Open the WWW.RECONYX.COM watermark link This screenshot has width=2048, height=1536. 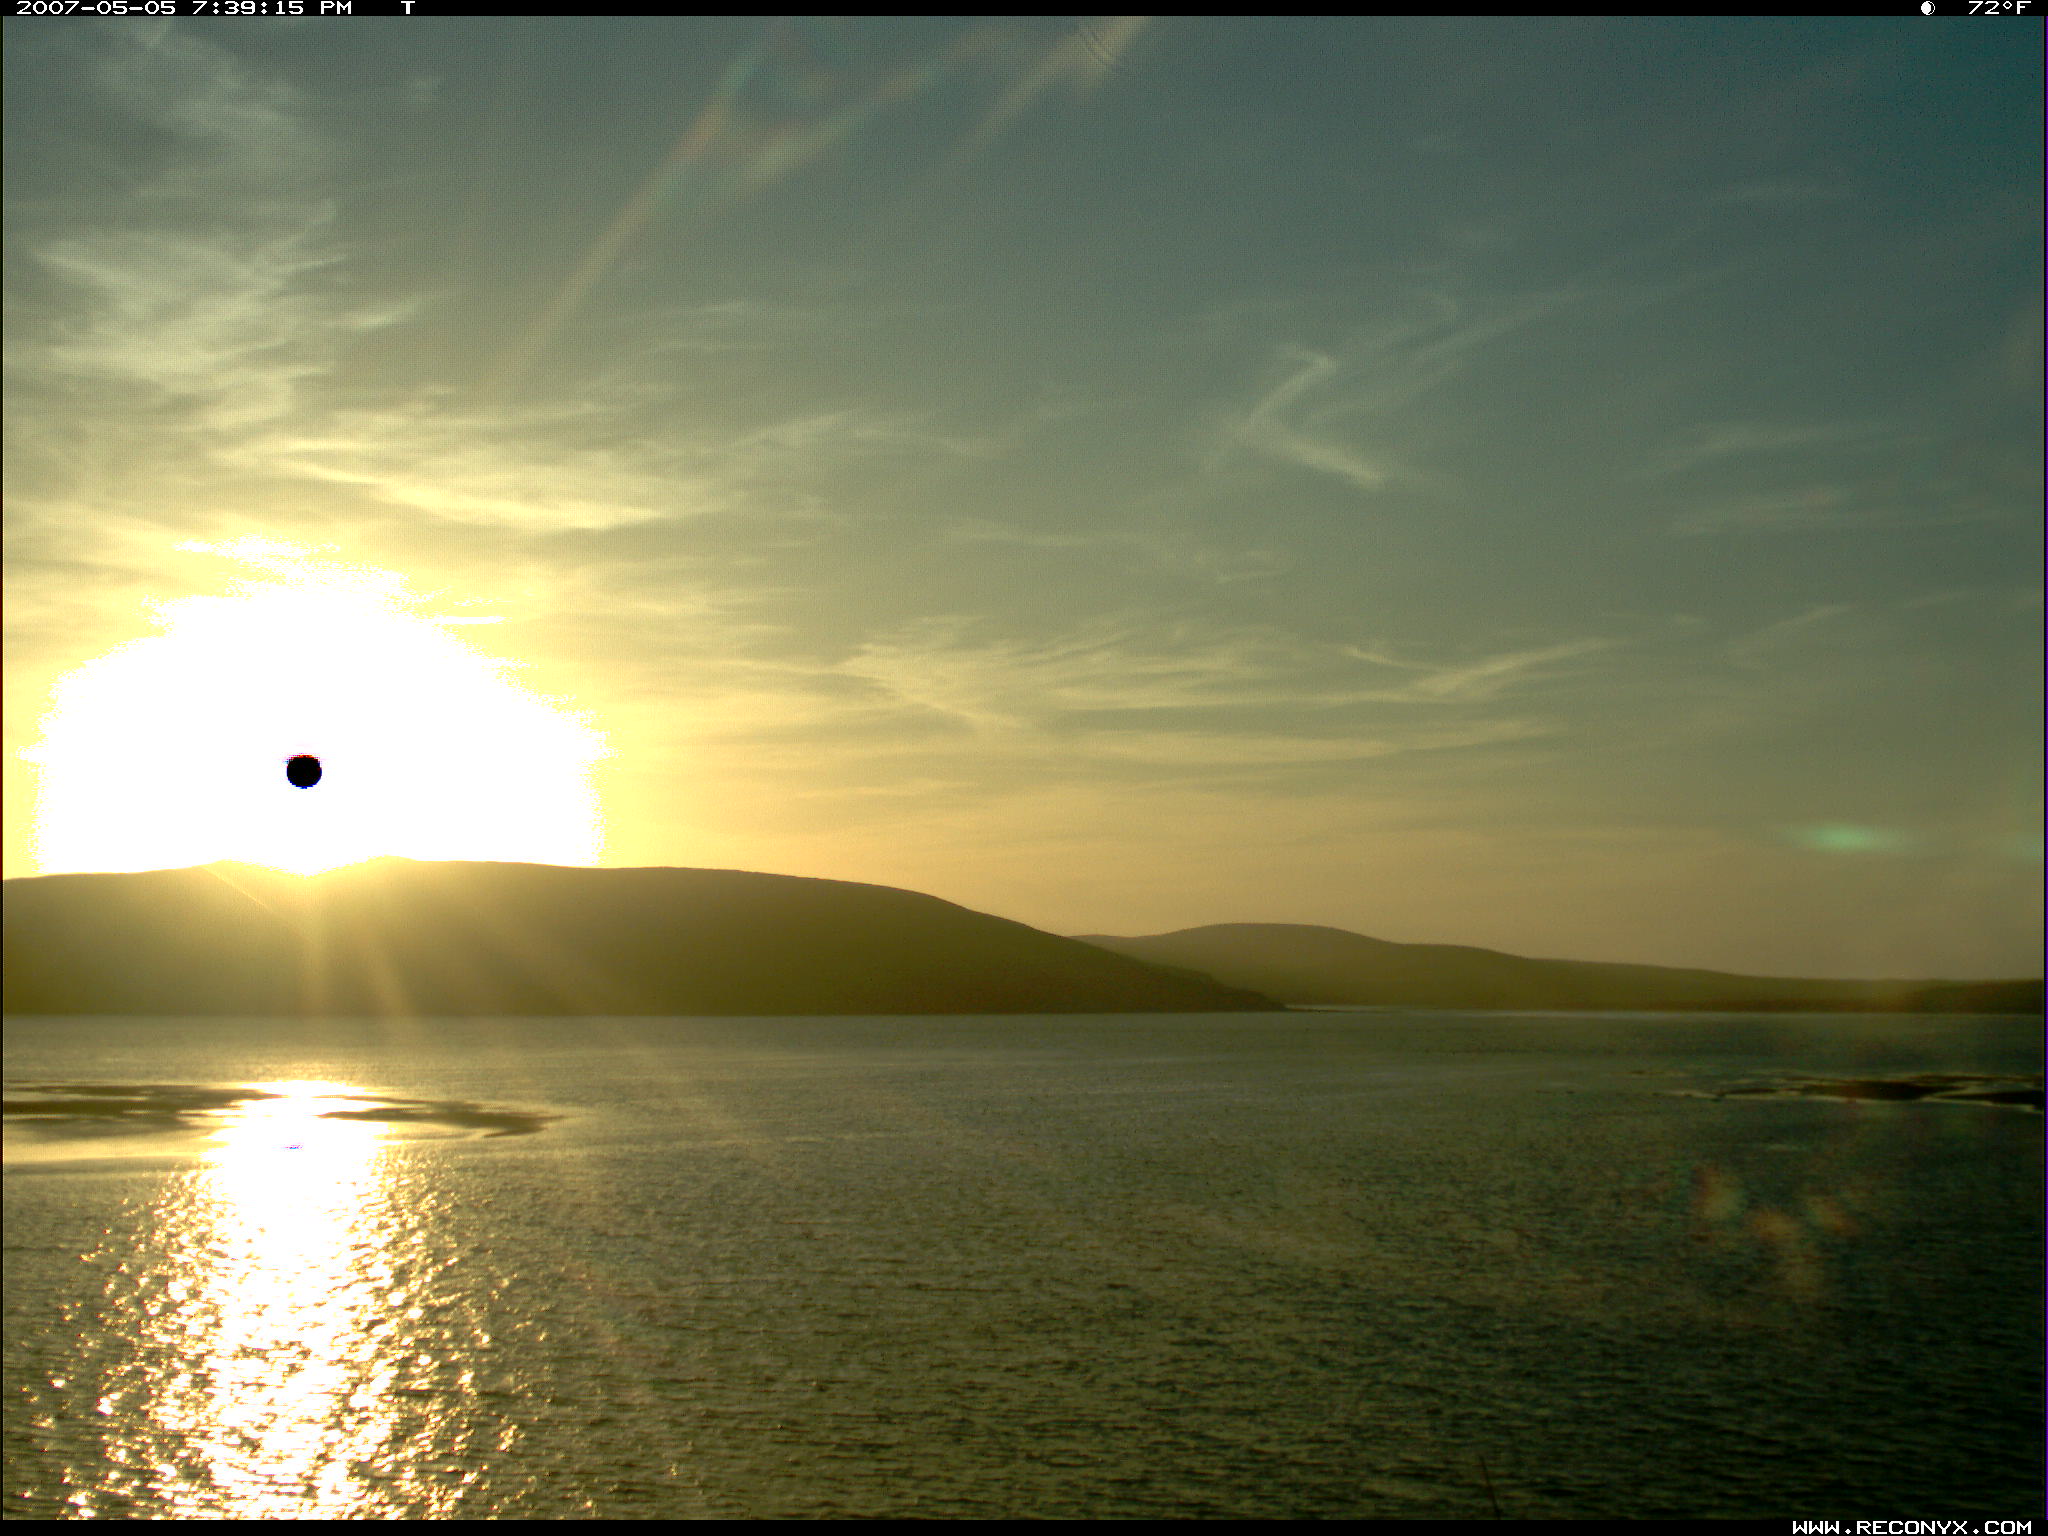[1911, 1527]
